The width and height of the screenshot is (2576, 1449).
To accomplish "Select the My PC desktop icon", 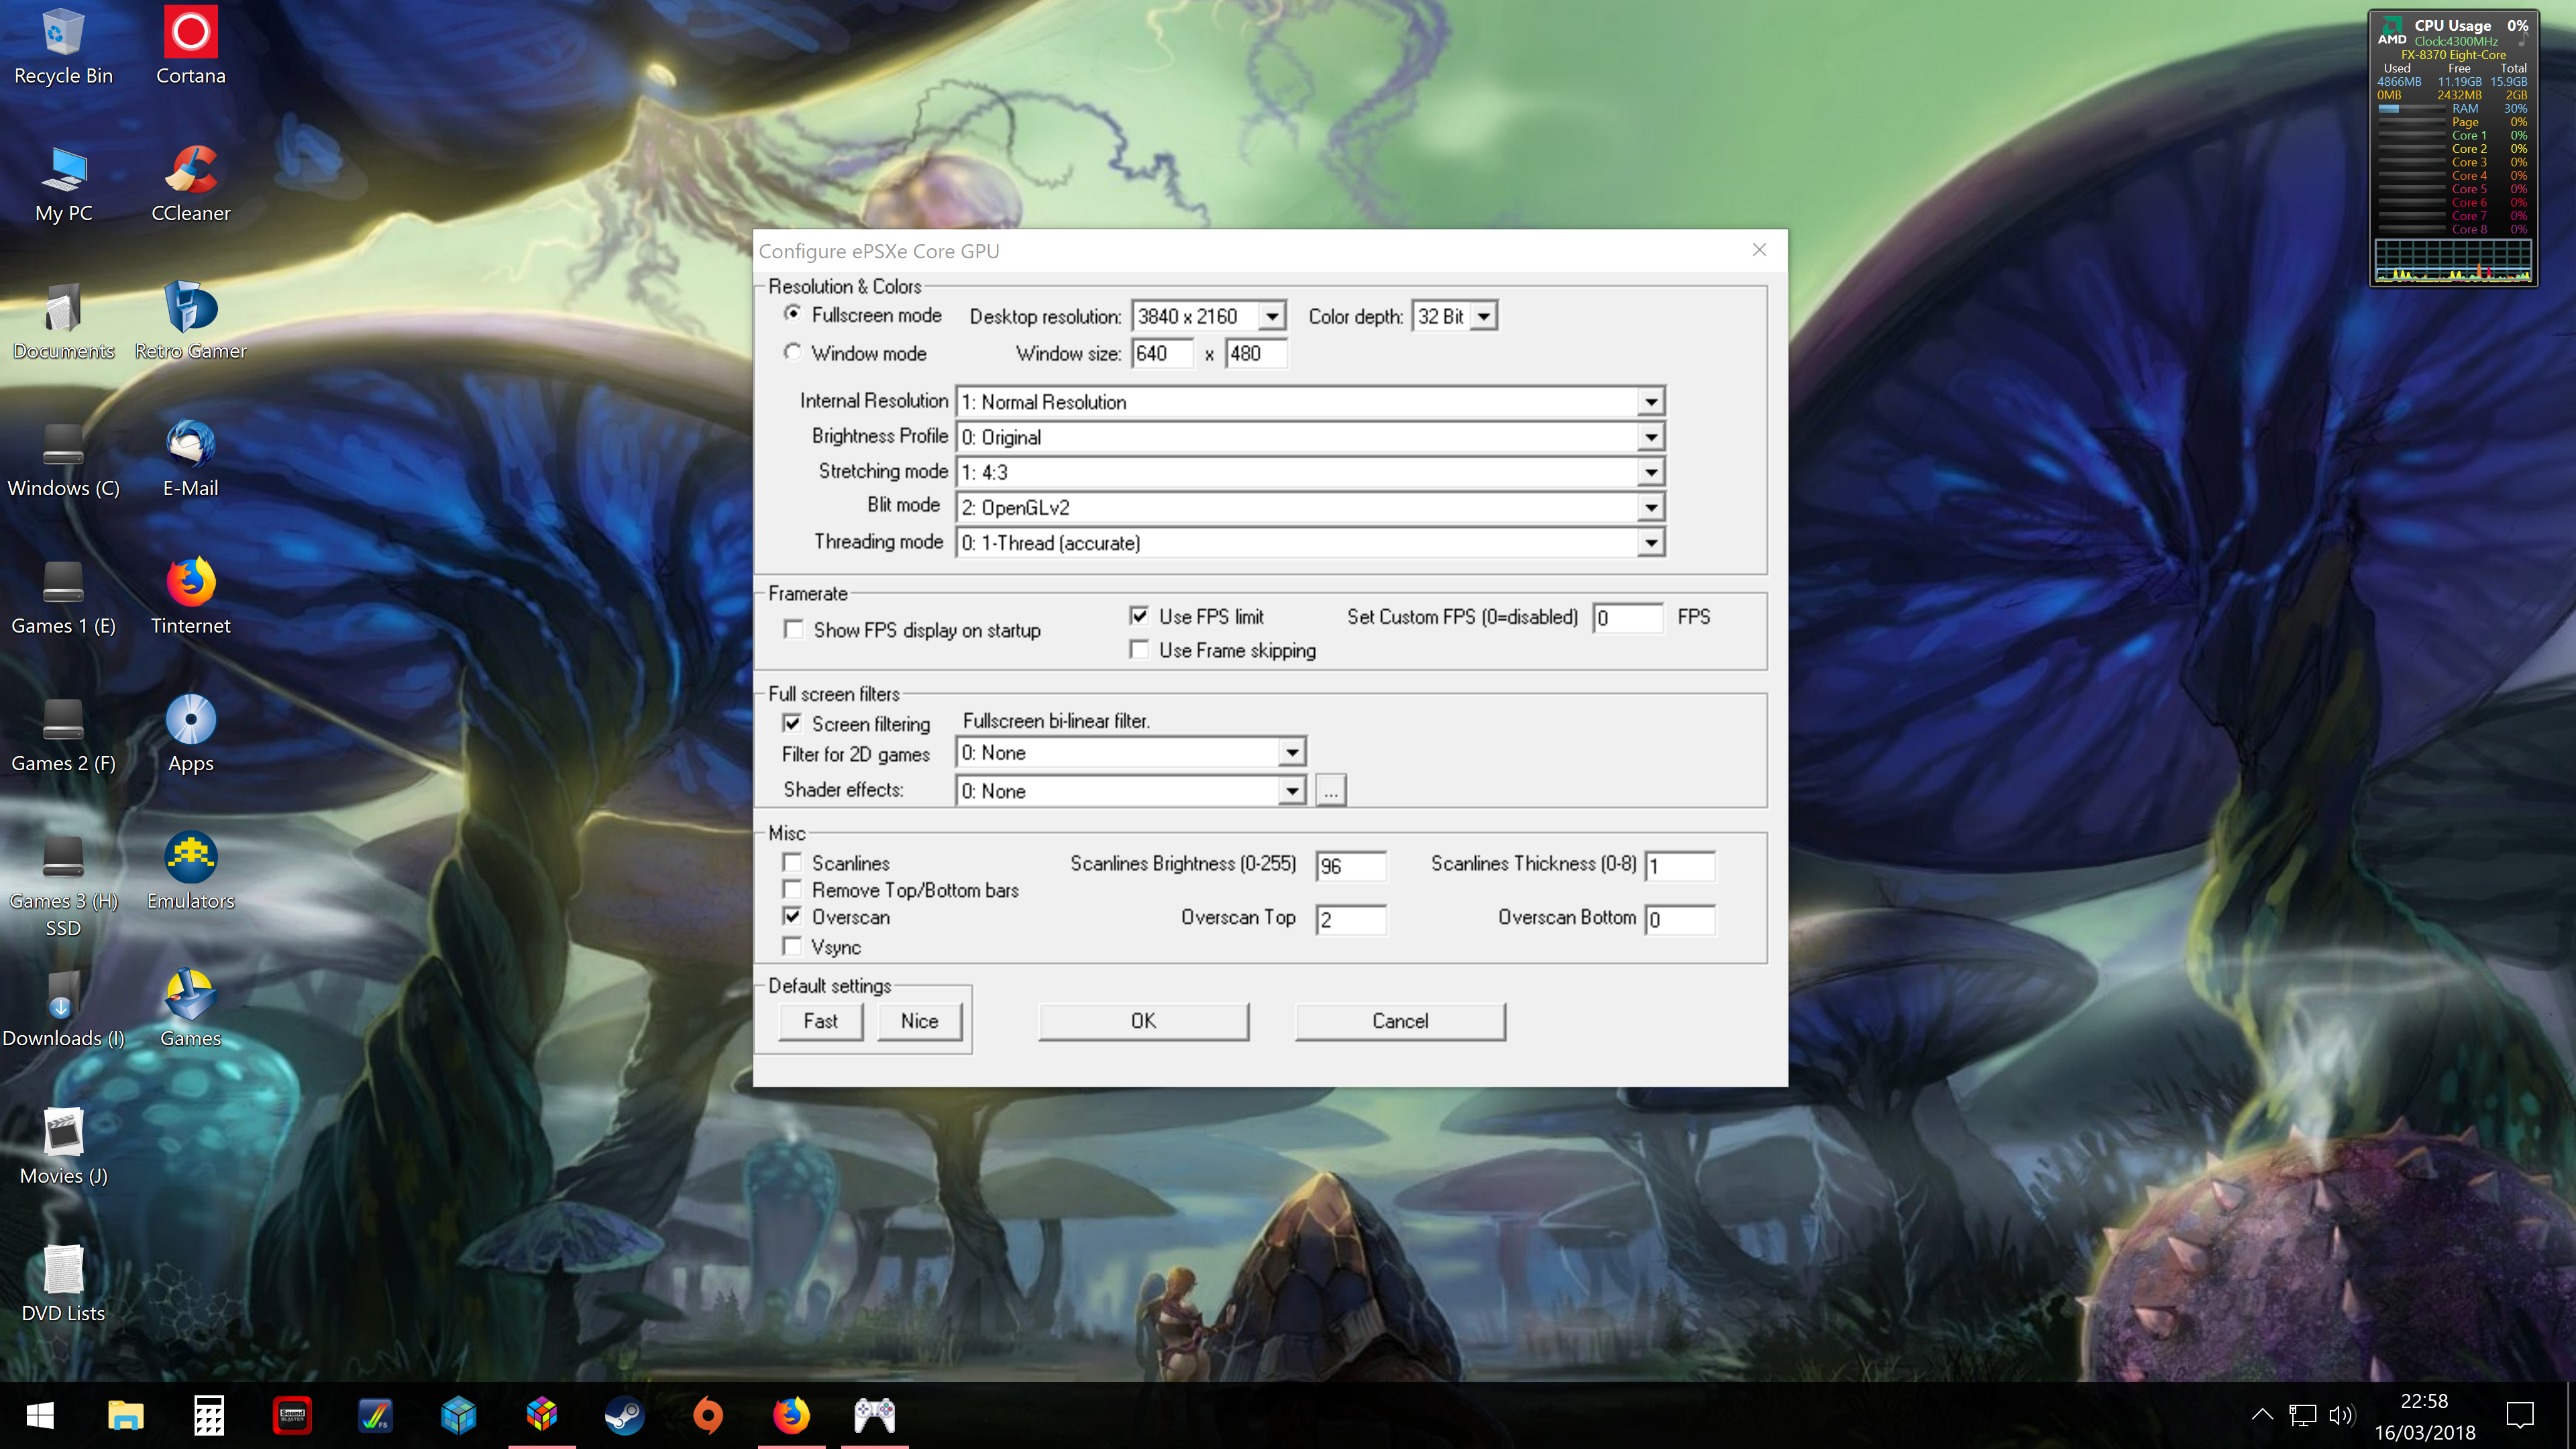I will tap(63, 184).
